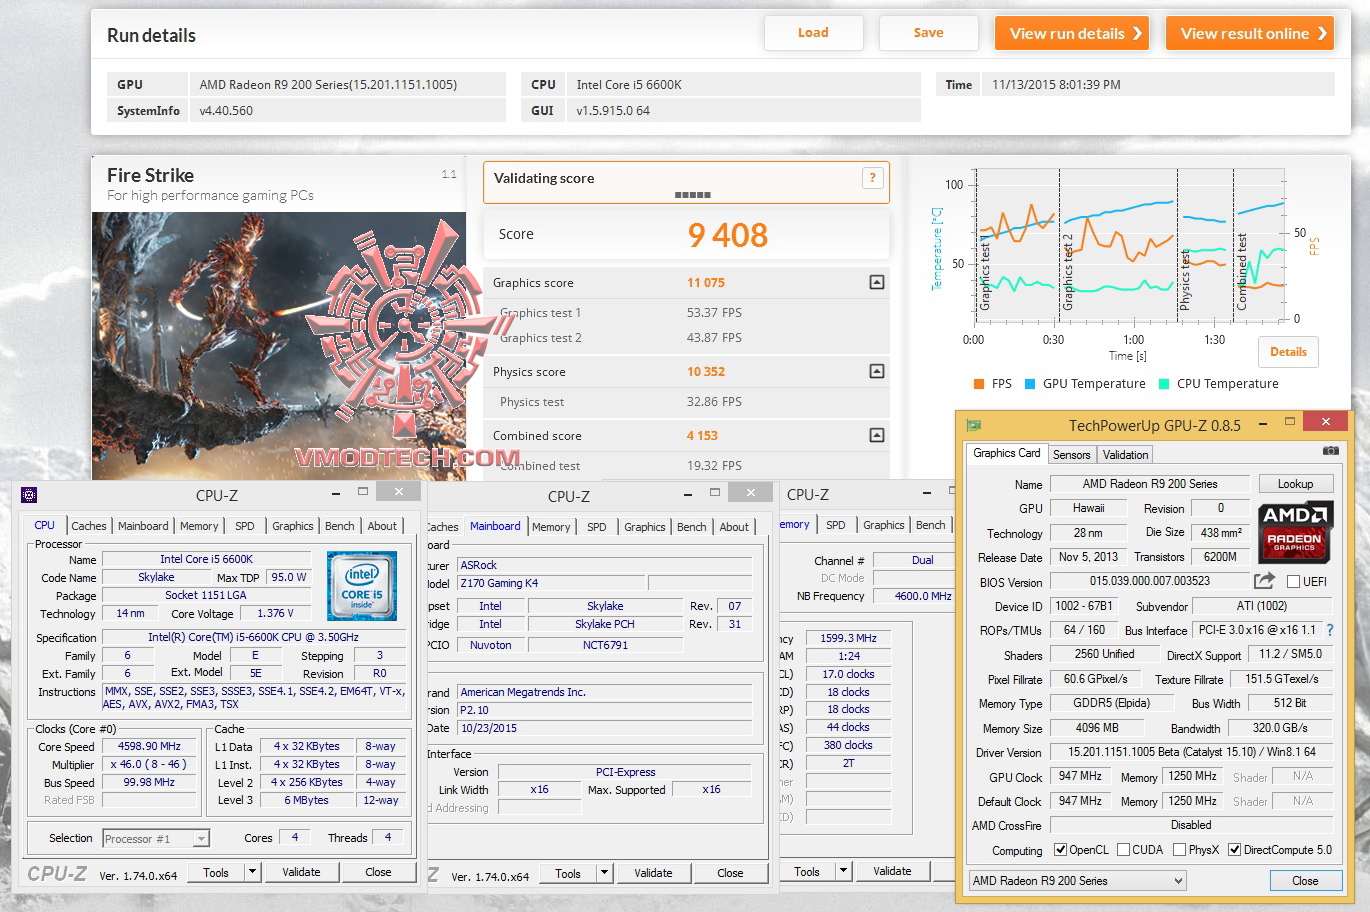Click the BIOS Version field 015.039.000.007.003523
This screenshot has height=912, width=1370.
(1149, 581)
